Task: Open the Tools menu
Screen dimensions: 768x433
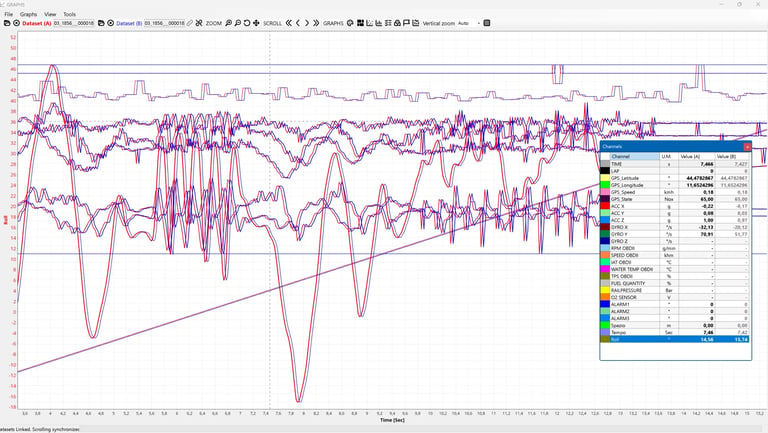Action: [70, 14]
